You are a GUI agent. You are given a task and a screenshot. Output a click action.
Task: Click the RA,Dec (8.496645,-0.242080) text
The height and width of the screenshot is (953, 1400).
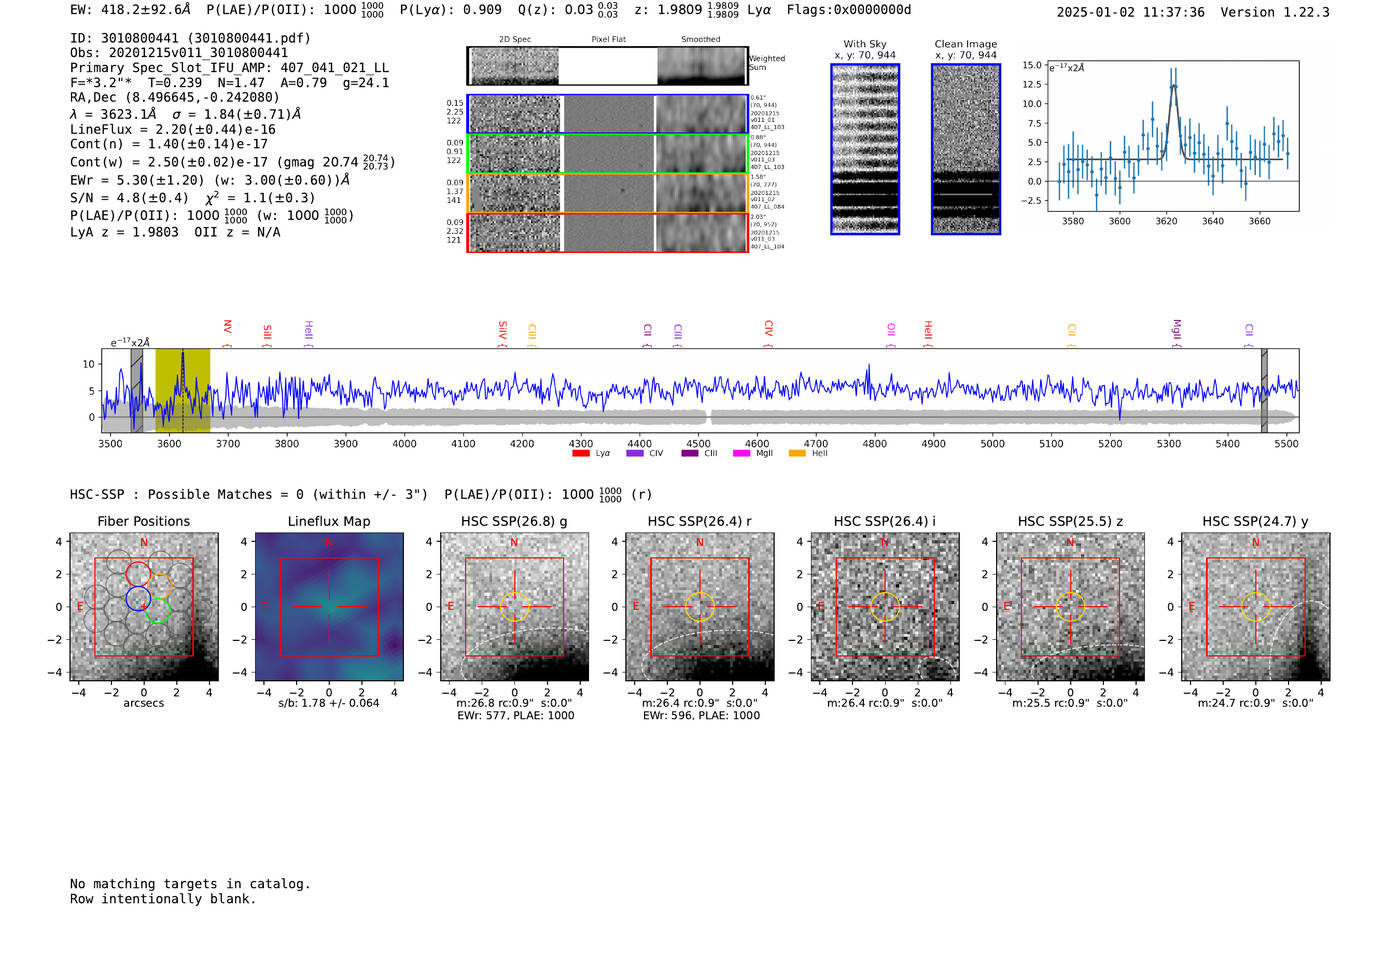pyautogui.click(x=175, y=97)
